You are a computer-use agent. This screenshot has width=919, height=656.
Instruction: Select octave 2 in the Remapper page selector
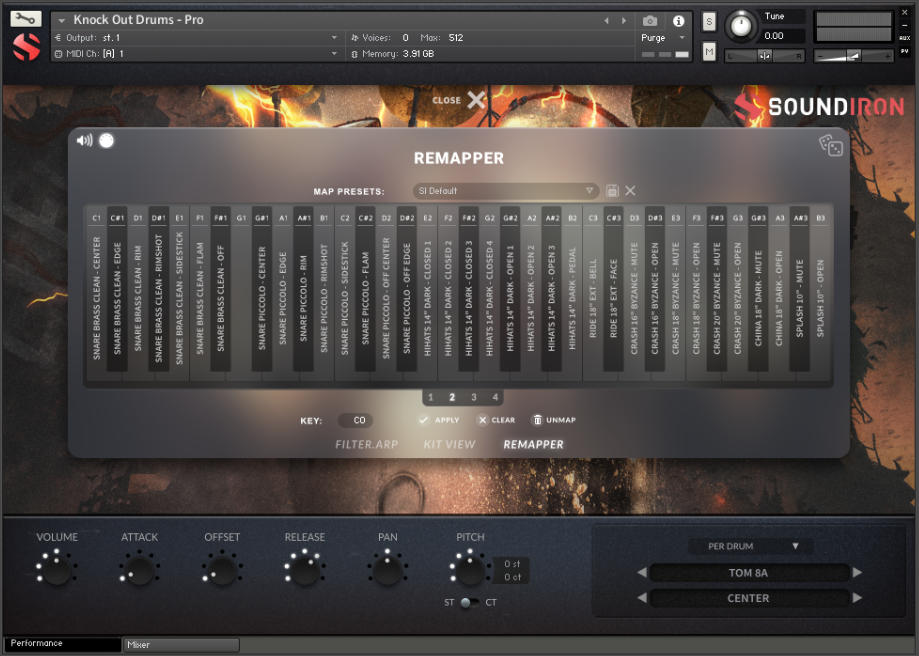[x=452, y=397]
